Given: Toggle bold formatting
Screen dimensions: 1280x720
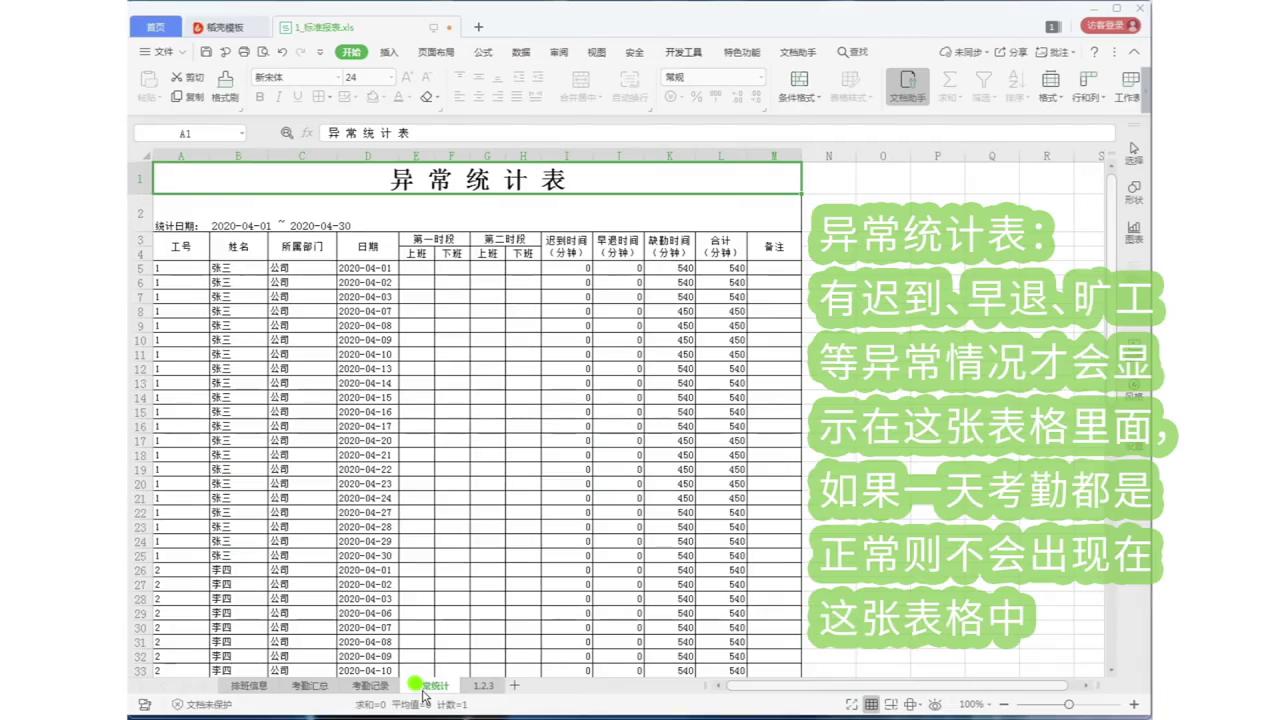Looking at the screenshot, I should pyautogui.click(x=259, y=97).
